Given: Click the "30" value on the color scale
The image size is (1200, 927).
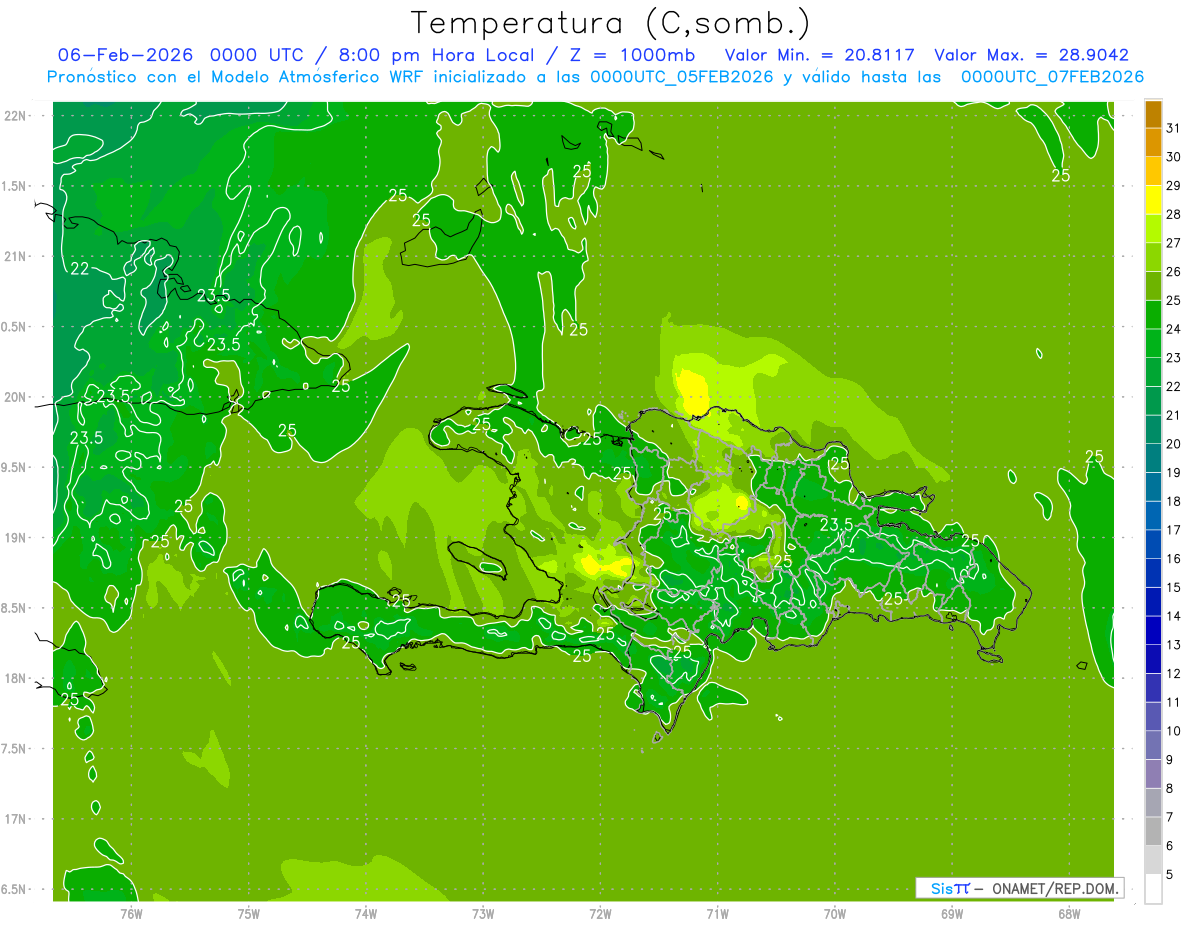Looking at the screenshot, I should (x=1173, y=156).
